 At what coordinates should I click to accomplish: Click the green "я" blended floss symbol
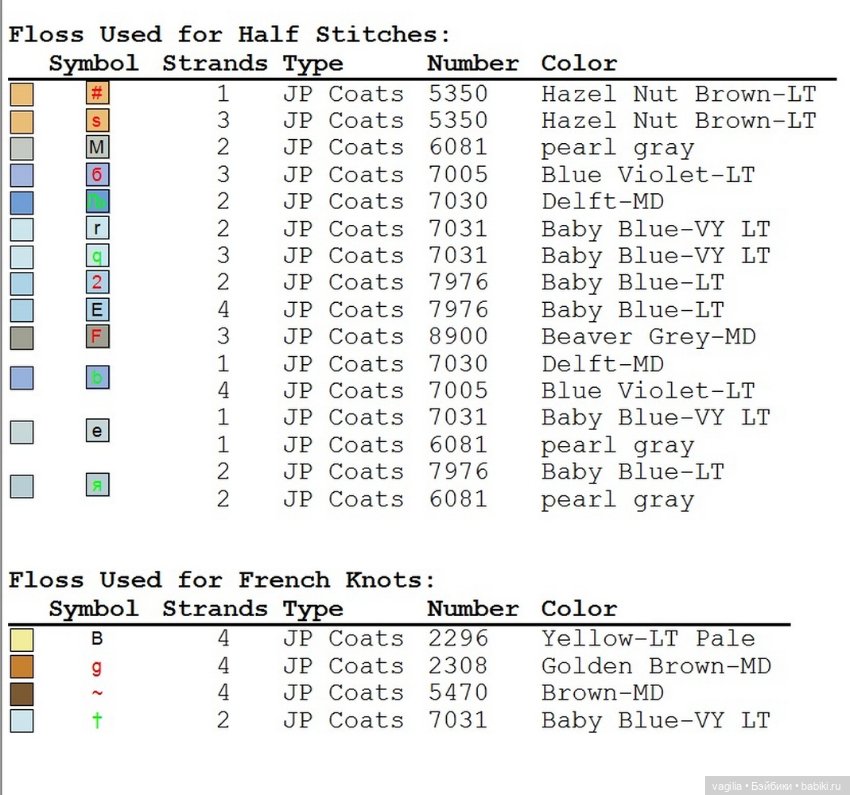point(97,486)
